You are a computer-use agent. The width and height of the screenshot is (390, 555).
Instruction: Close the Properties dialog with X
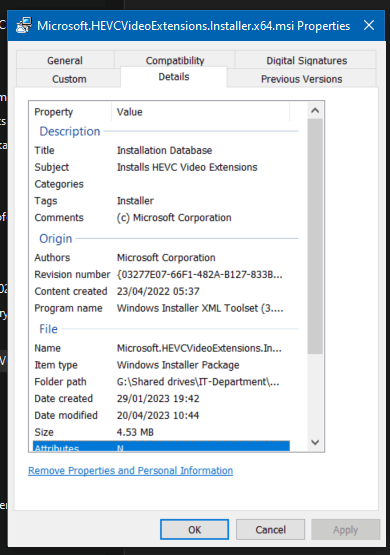(x=369, y=25)
